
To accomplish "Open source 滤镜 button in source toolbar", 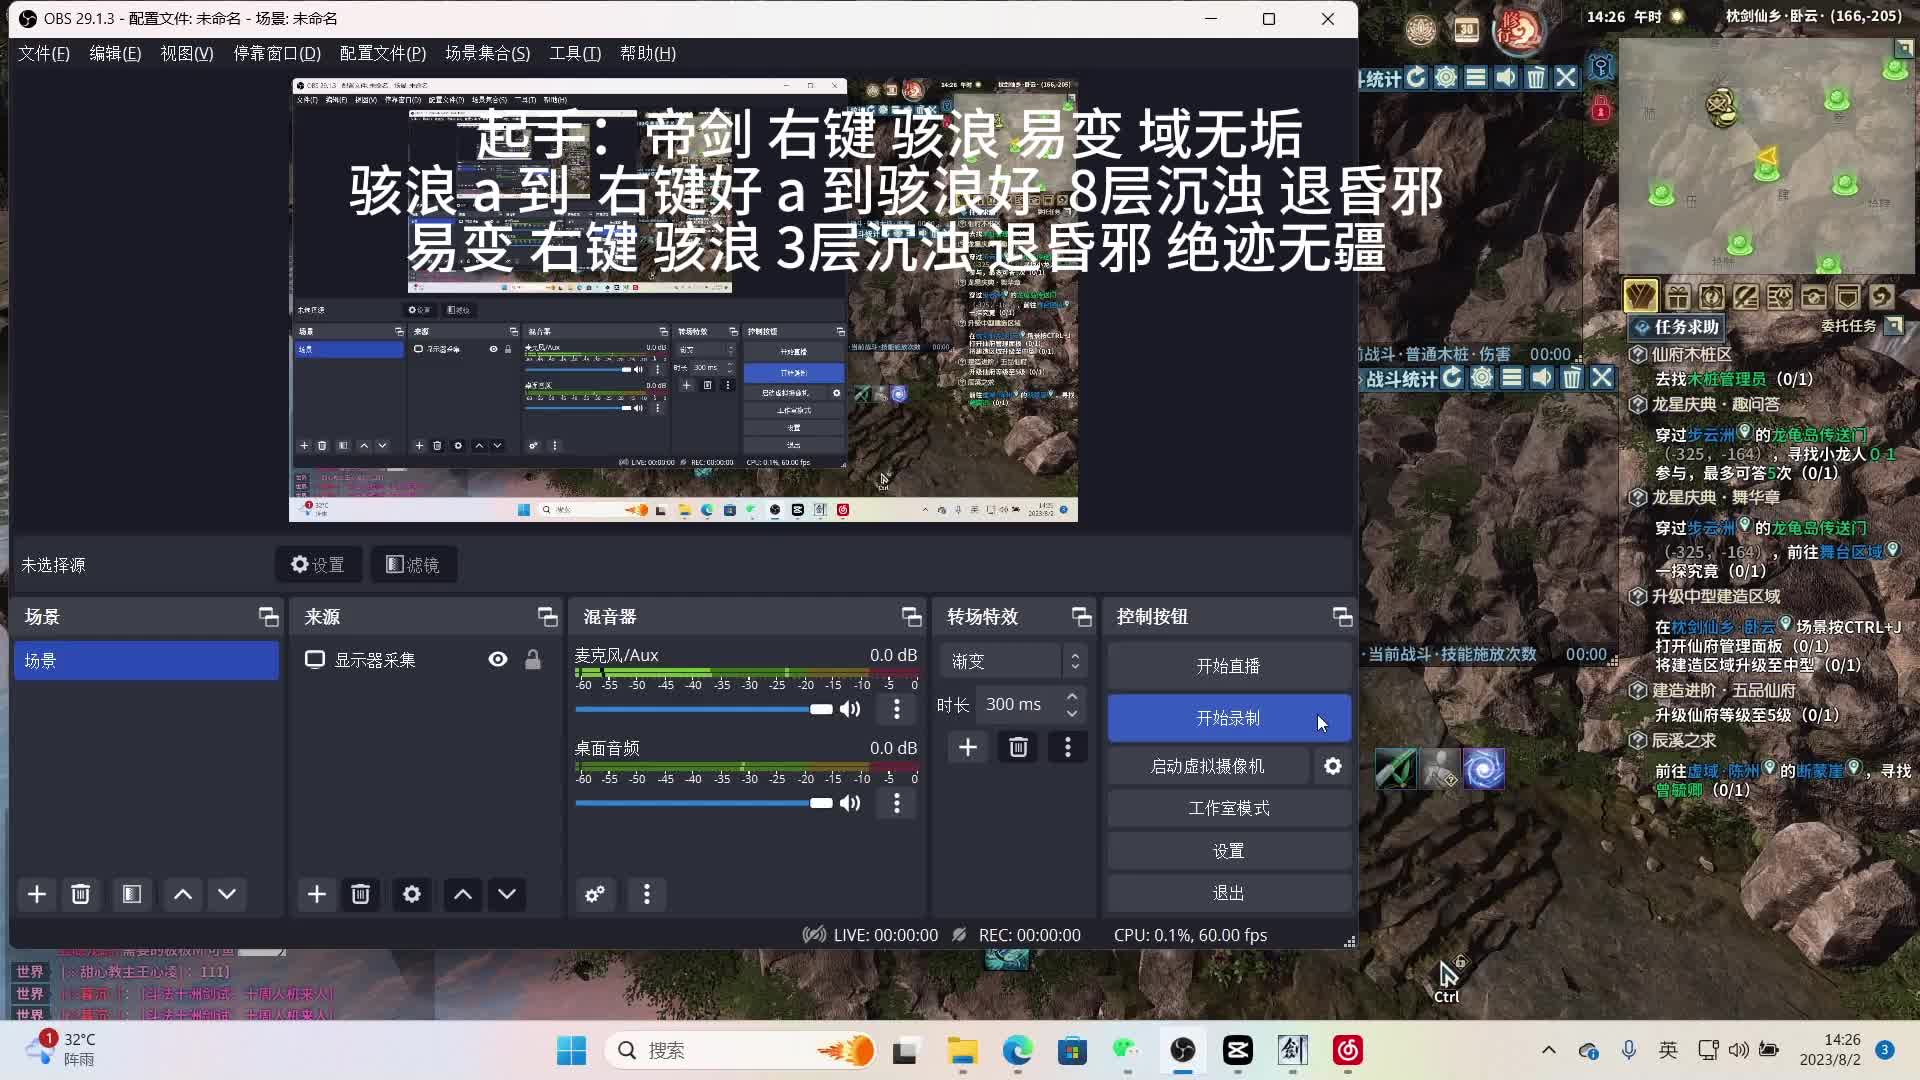I will click(x=413, y=565).
